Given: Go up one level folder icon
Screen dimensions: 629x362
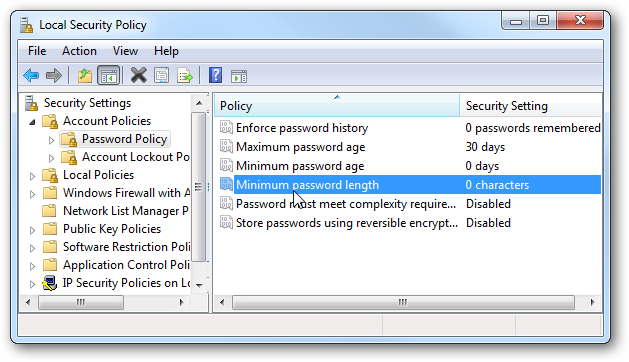Looking at the screenshot, I should coord(85,75).
